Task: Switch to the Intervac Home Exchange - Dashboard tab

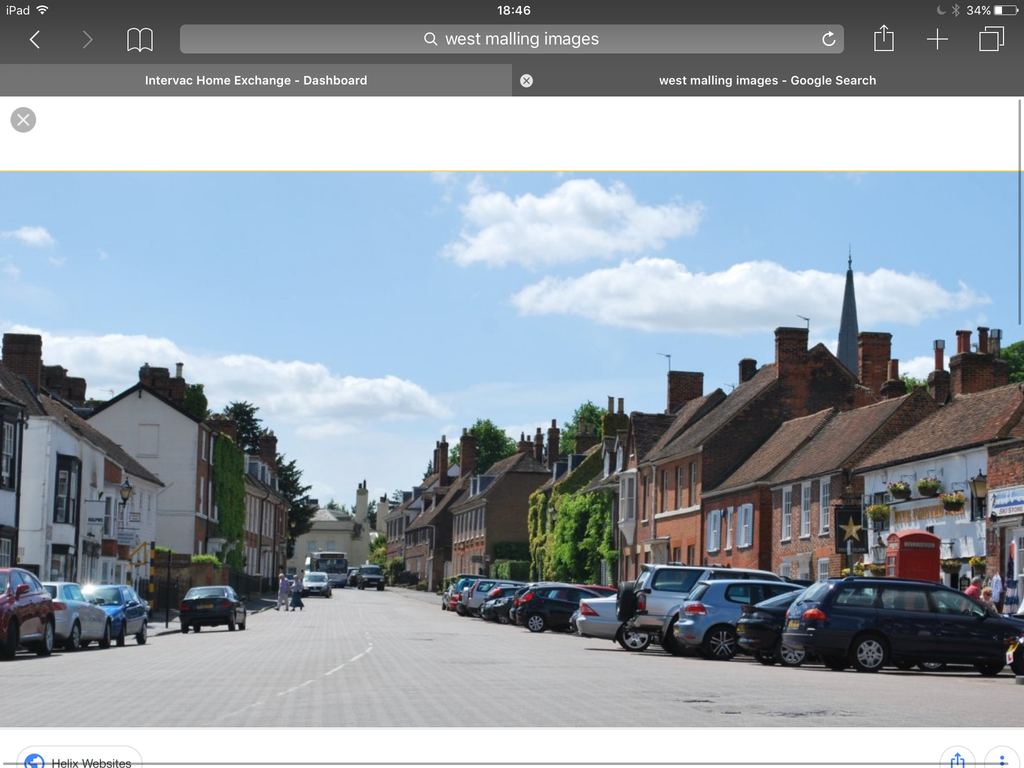Action: (256, 80)
